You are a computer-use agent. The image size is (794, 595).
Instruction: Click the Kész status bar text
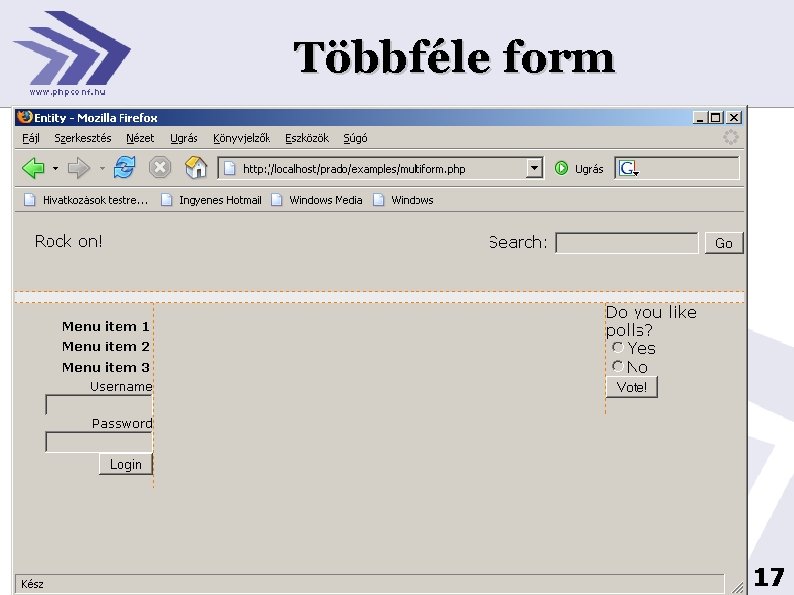click(32, 584)
